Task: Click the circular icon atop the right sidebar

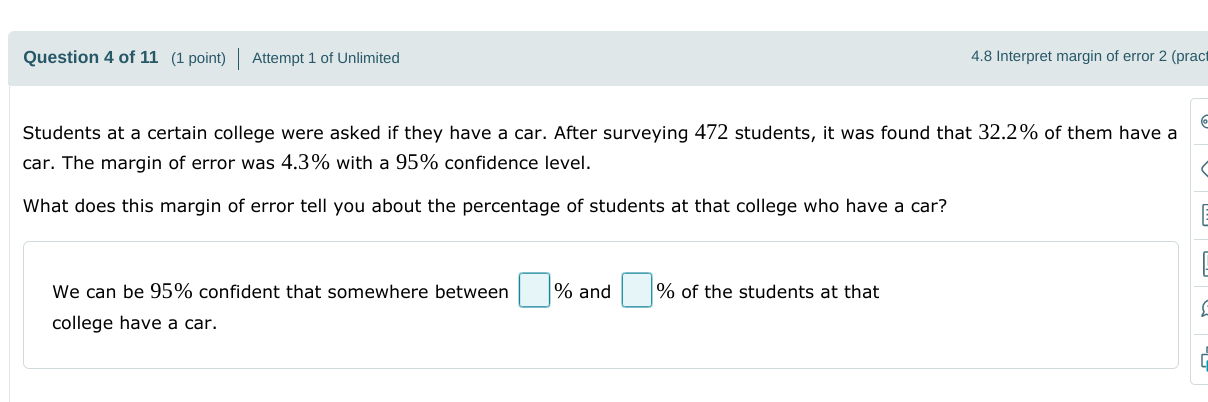Action: (x=1203, y=121)
